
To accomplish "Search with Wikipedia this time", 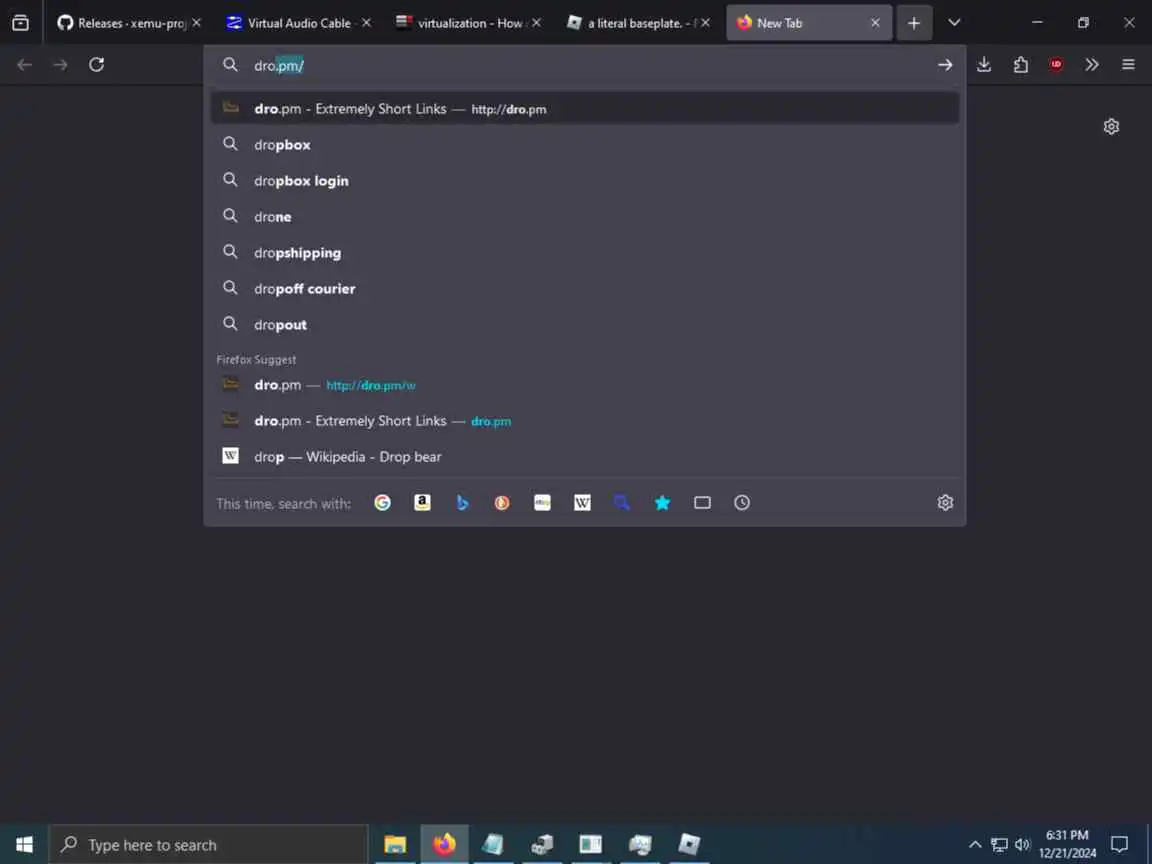I will 582,503.
